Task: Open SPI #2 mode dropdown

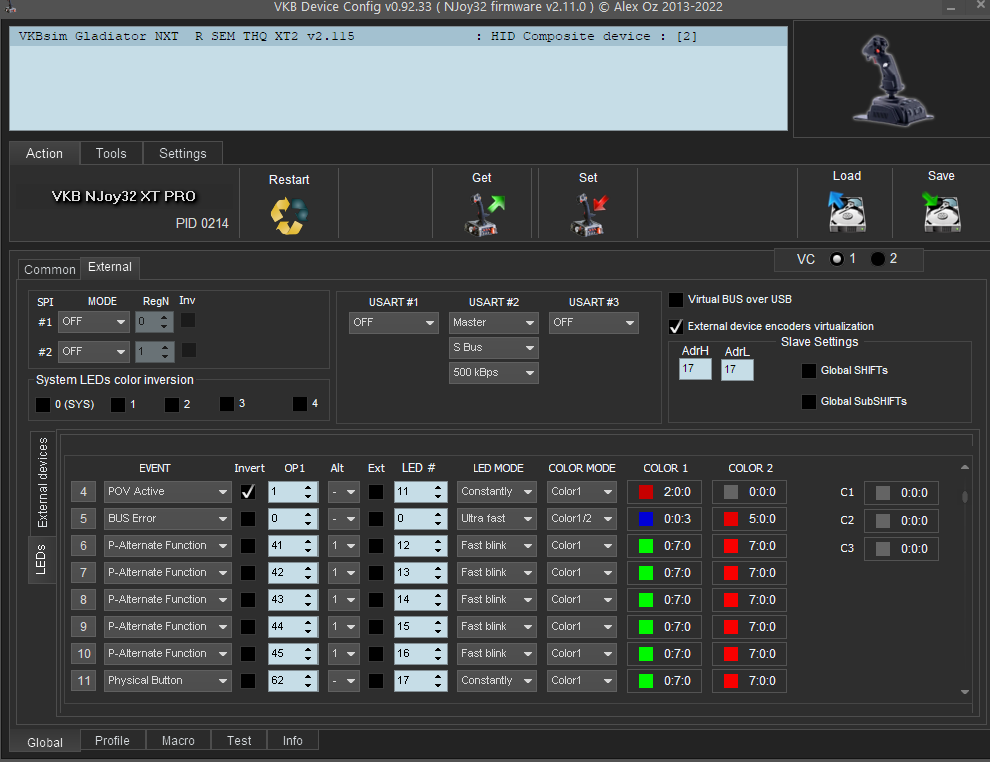Action: [93, 352]
